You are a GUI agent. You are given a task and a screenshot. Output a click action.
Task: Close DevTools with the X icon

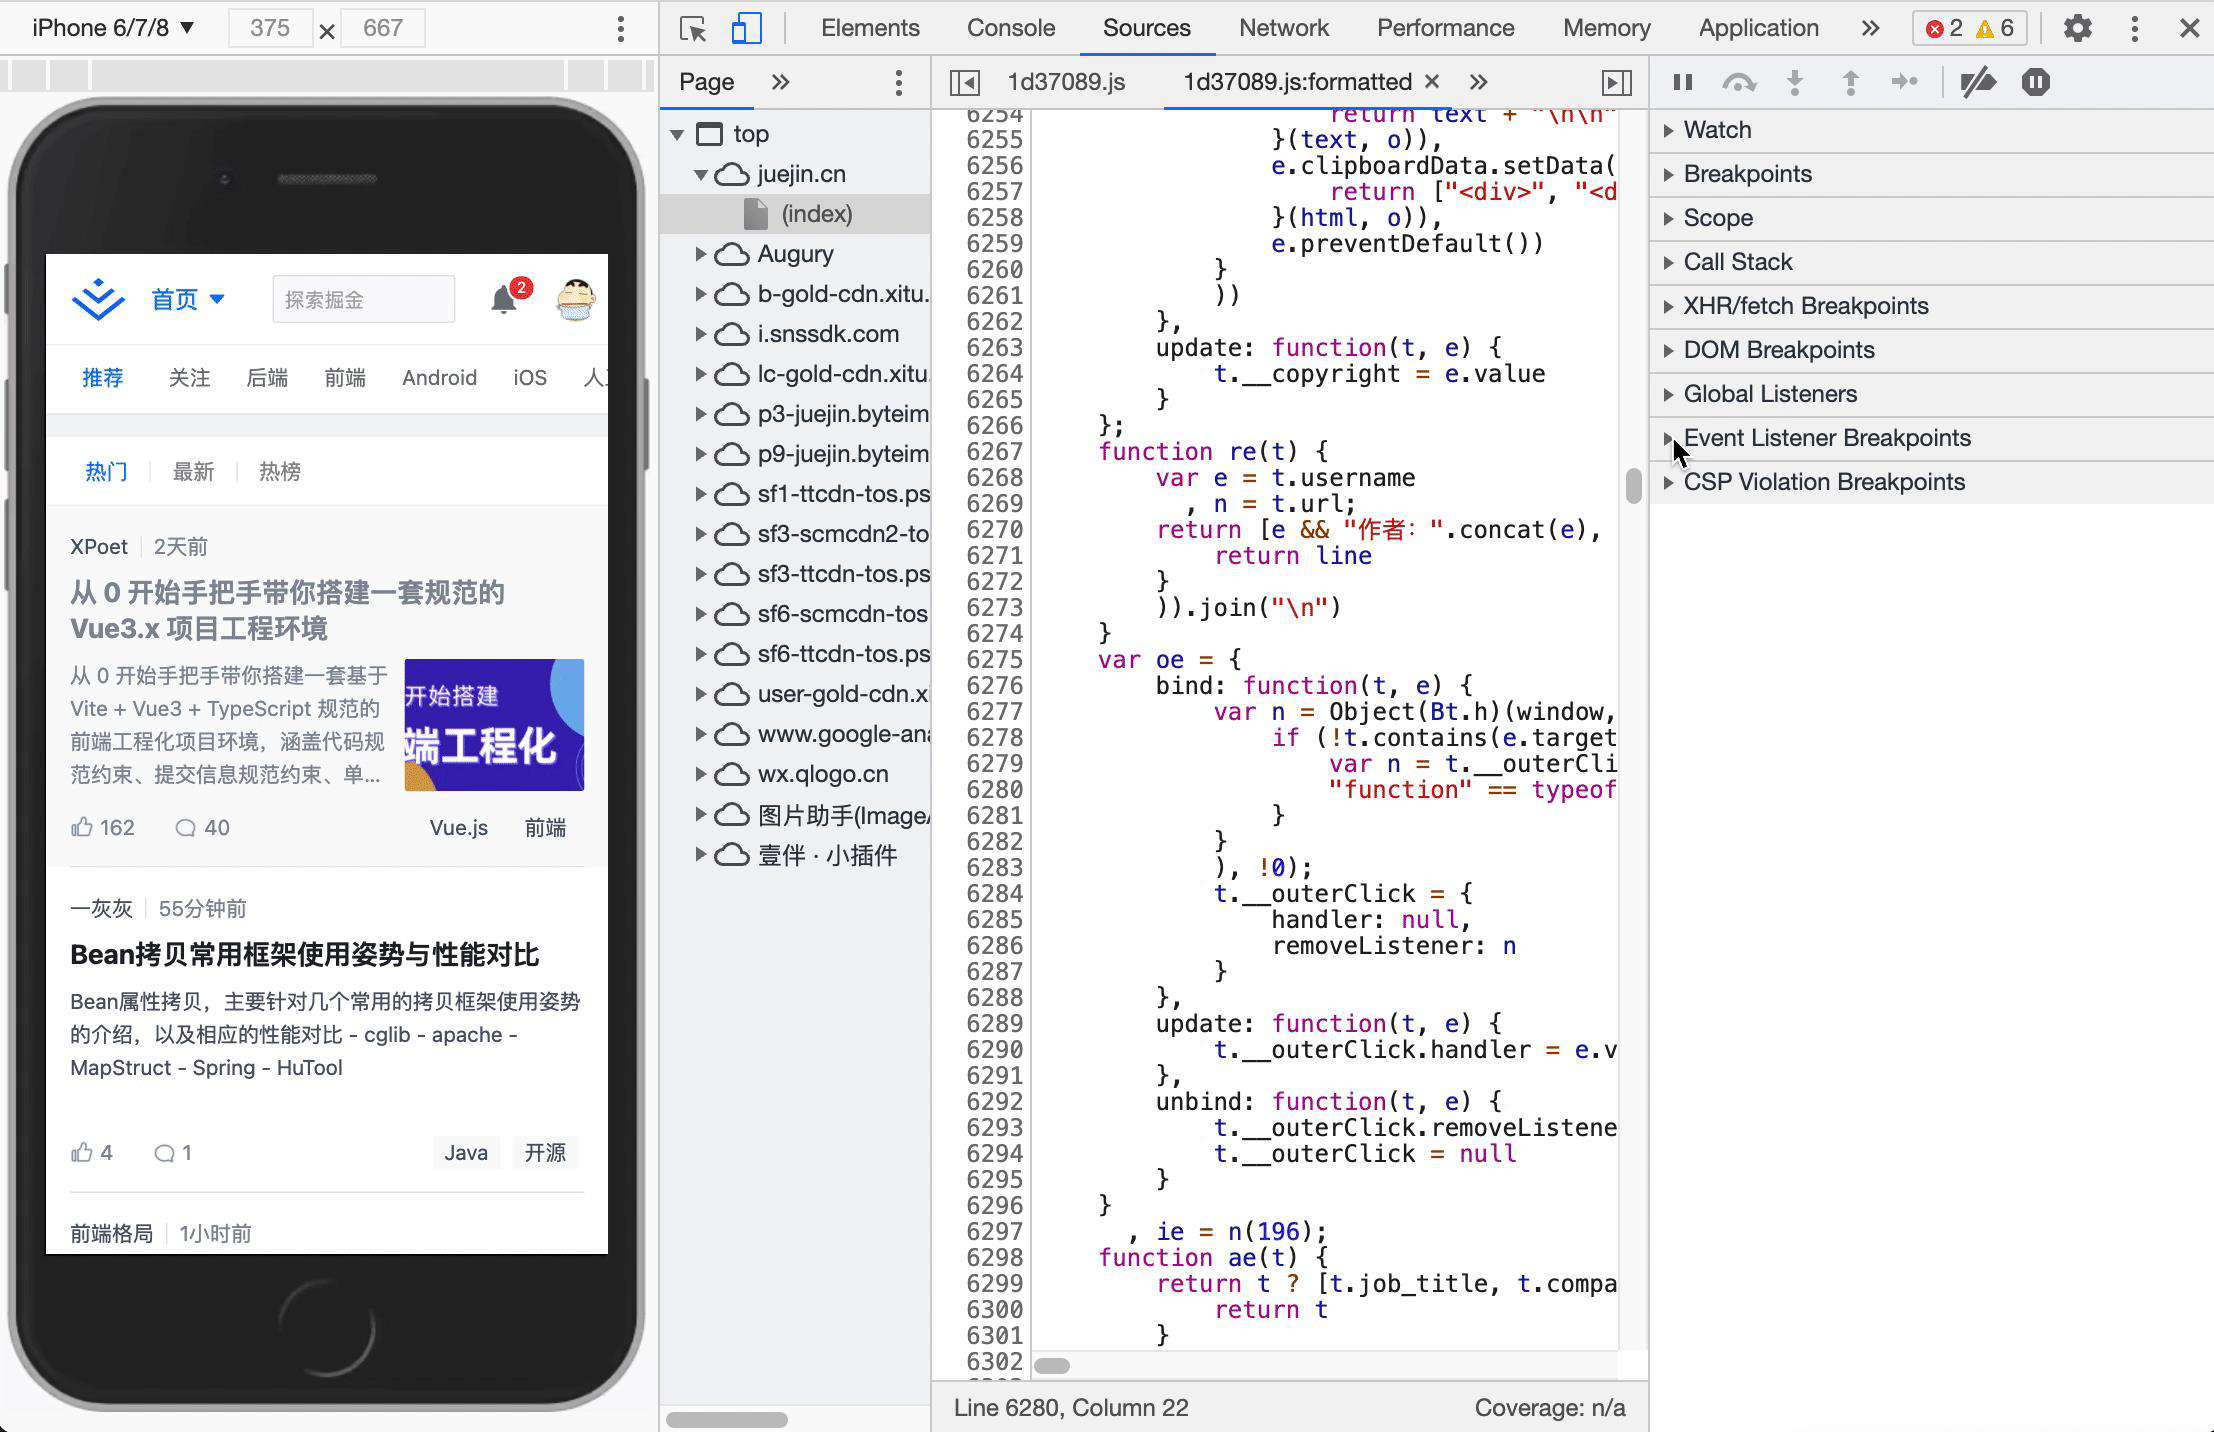2189,28
